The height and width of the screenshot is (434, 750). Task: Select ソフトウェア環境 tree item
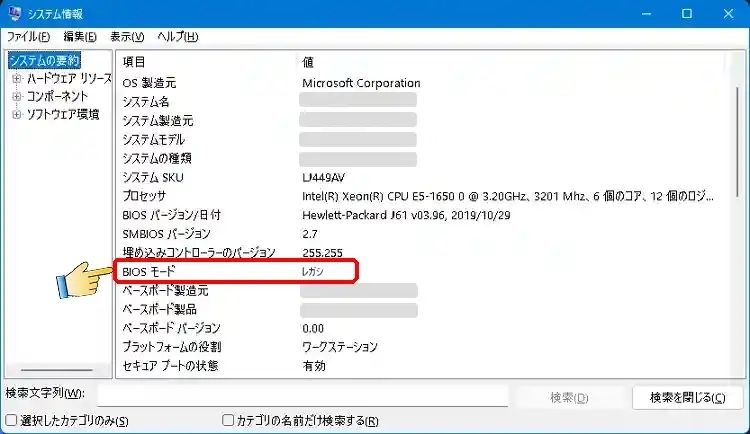click(x=63, y=115)
